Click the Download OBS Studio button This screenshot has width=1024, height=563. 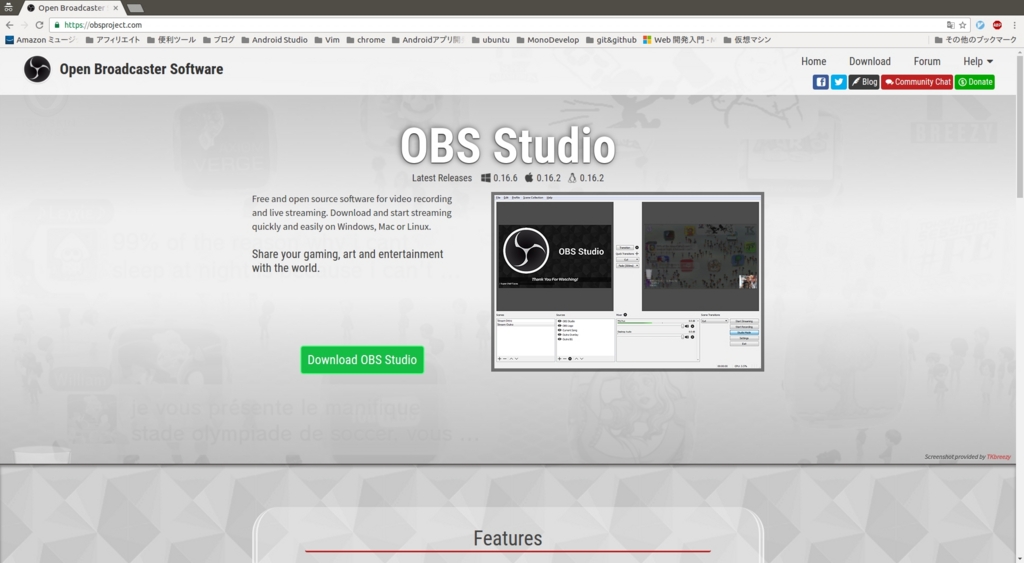click(362, 360)
